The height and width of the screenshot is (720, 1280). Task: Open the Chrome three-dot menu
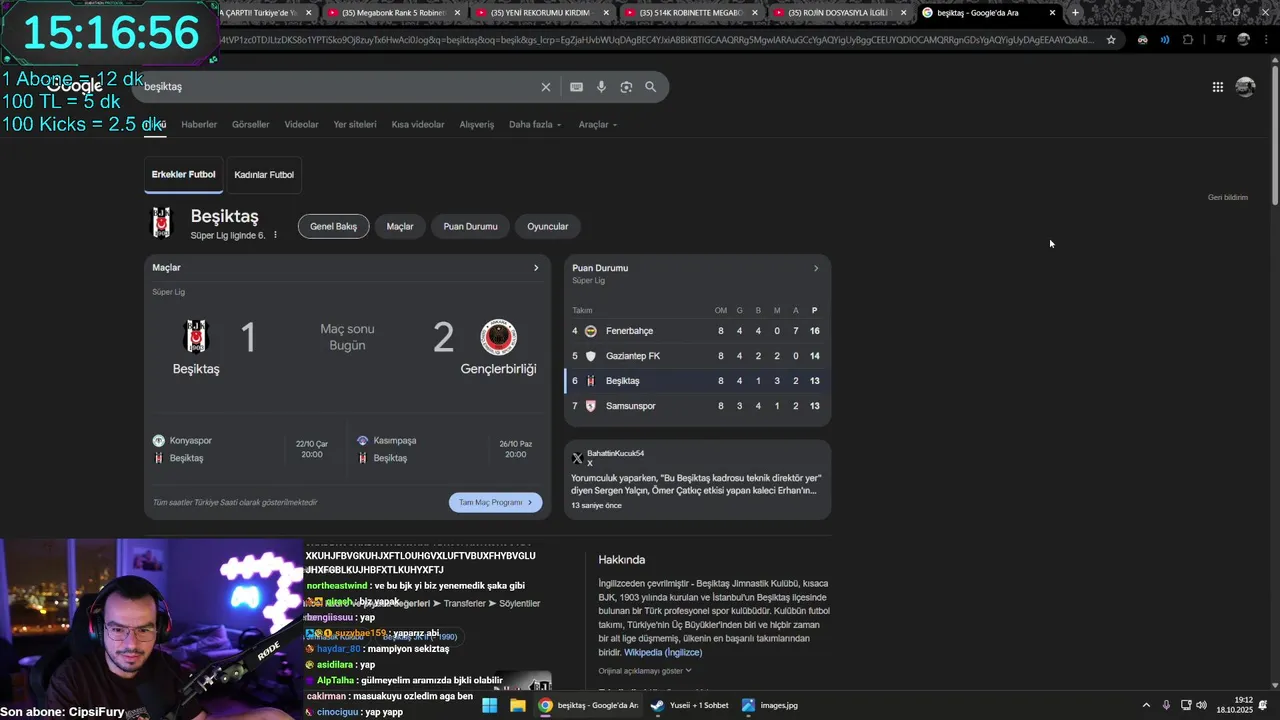click(x=1266, y=40)
